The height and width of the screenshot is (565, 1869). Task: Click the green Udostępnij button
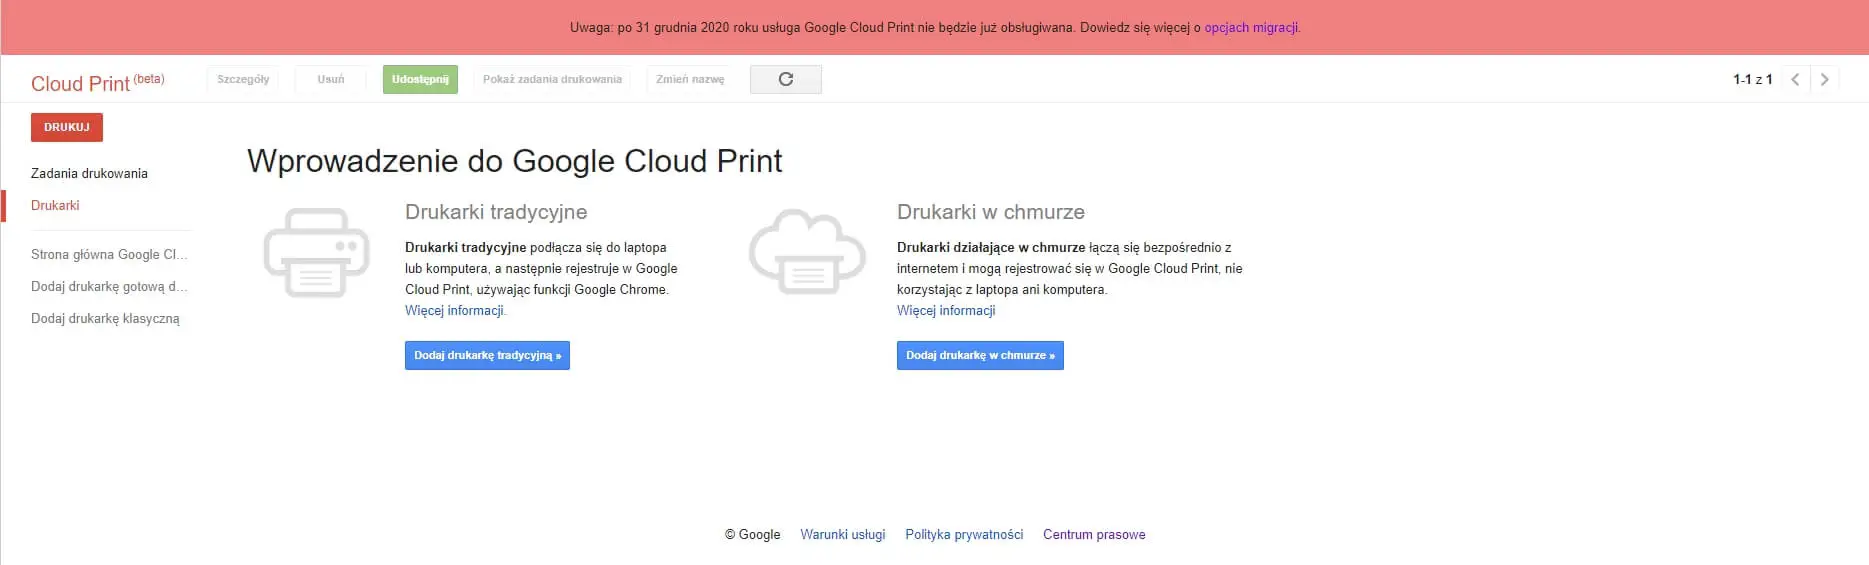(420, 79)
